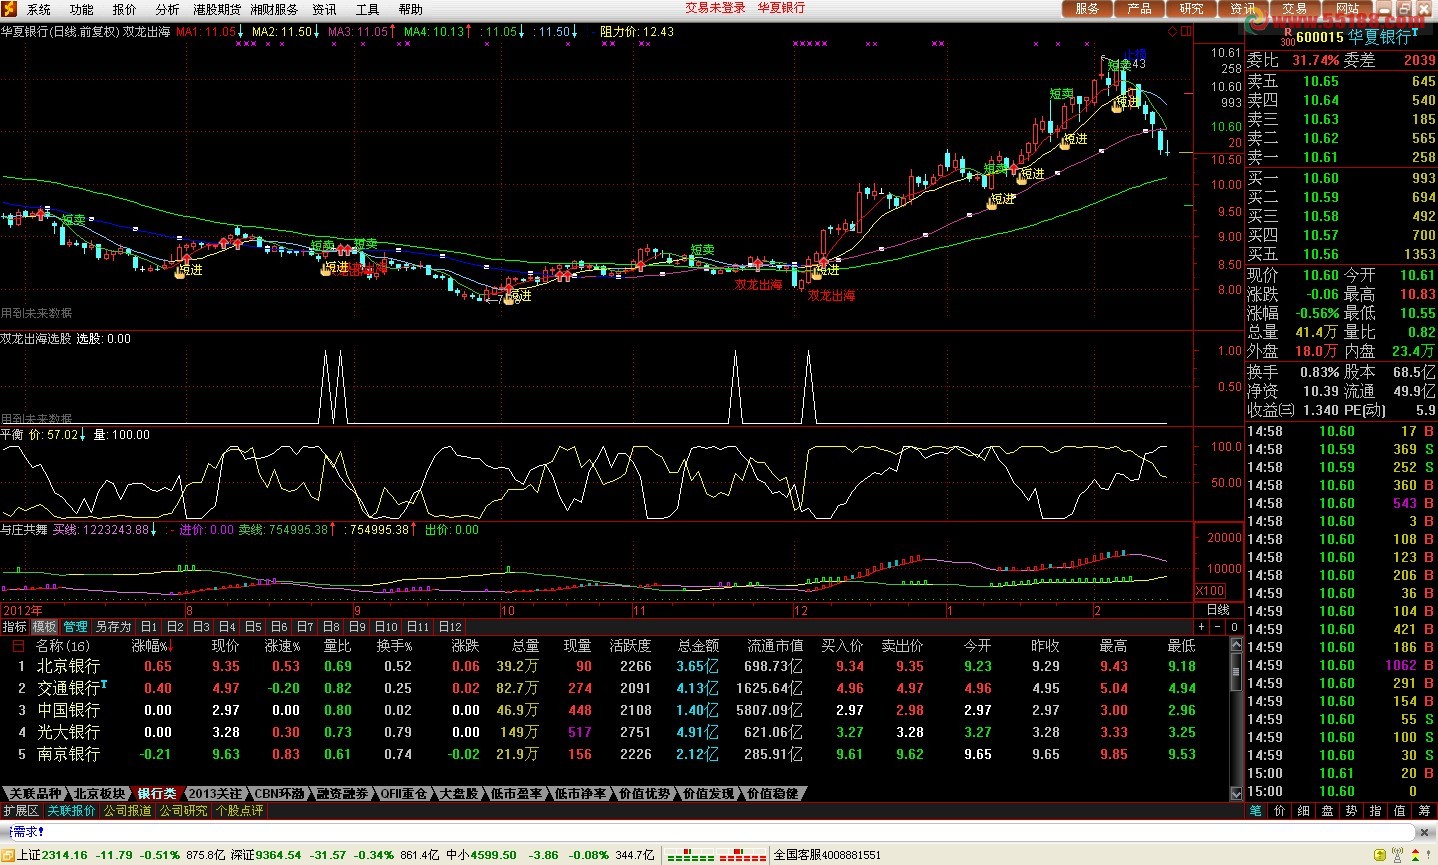Click the 另存为 button under the chart
This screenshot has width=1438, height=865.
click(114, 627)
